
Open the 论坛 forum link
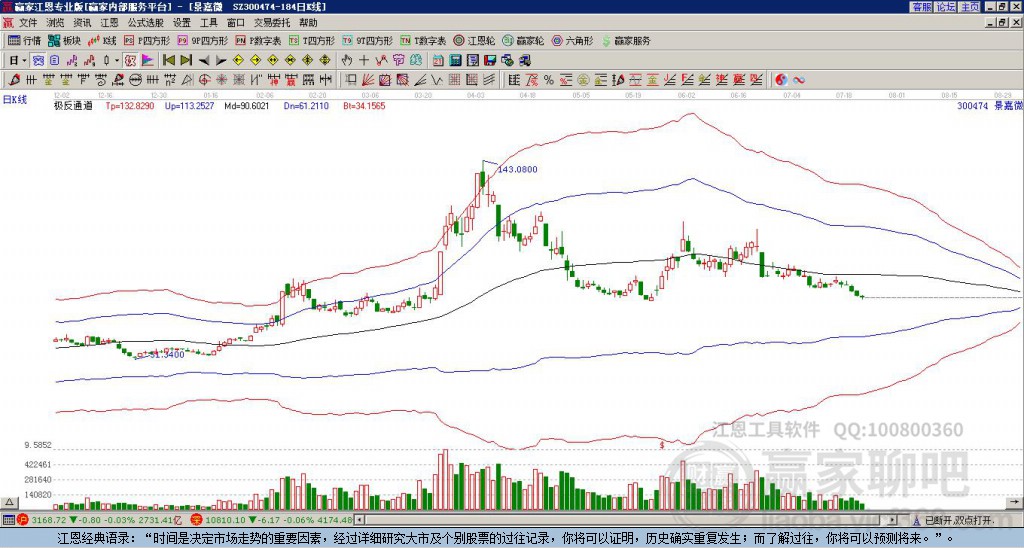(946, 7)
